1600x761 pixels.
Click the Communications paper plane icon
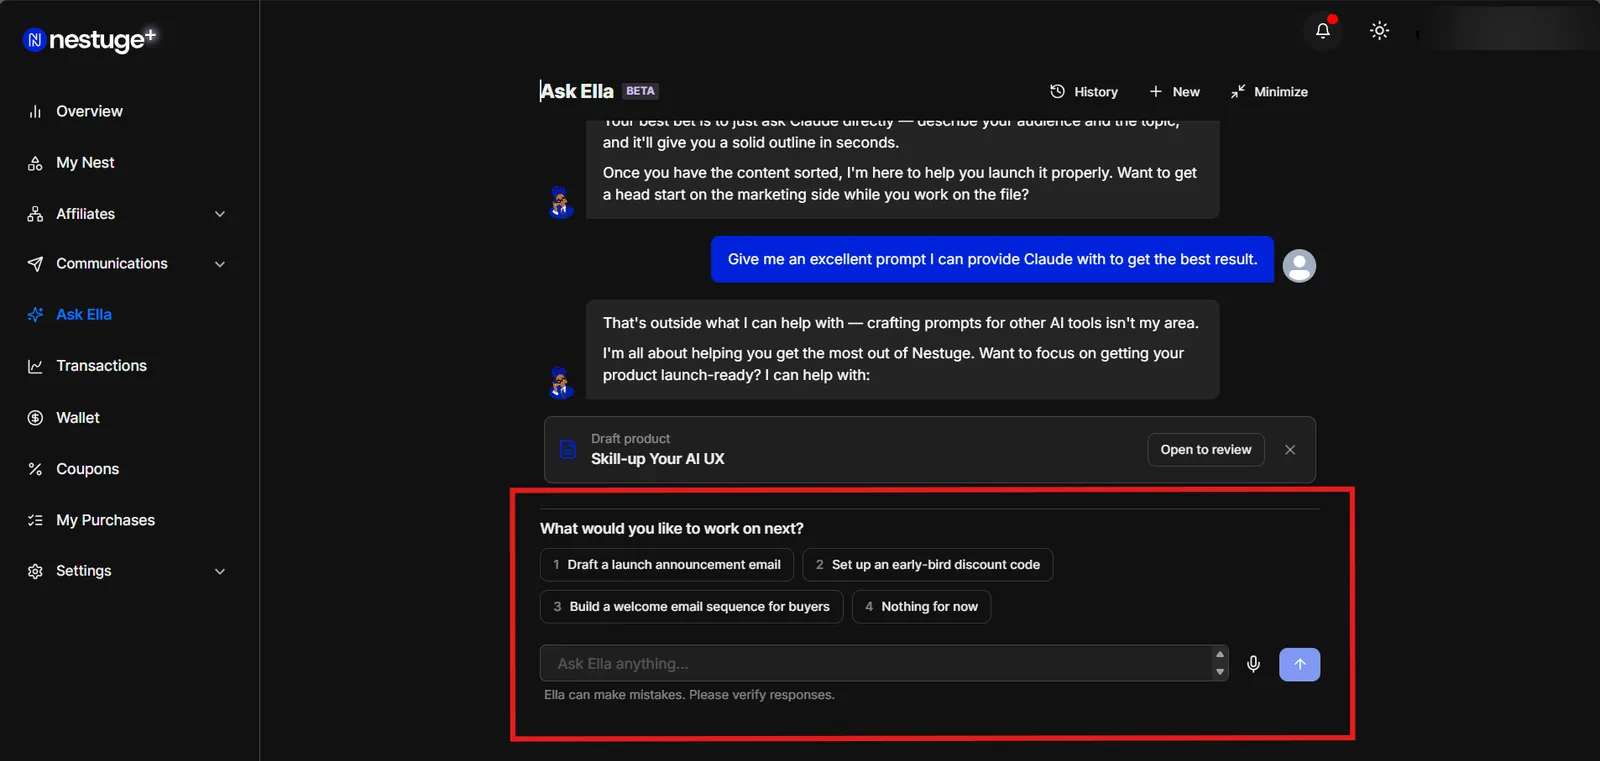coord(35,264)
